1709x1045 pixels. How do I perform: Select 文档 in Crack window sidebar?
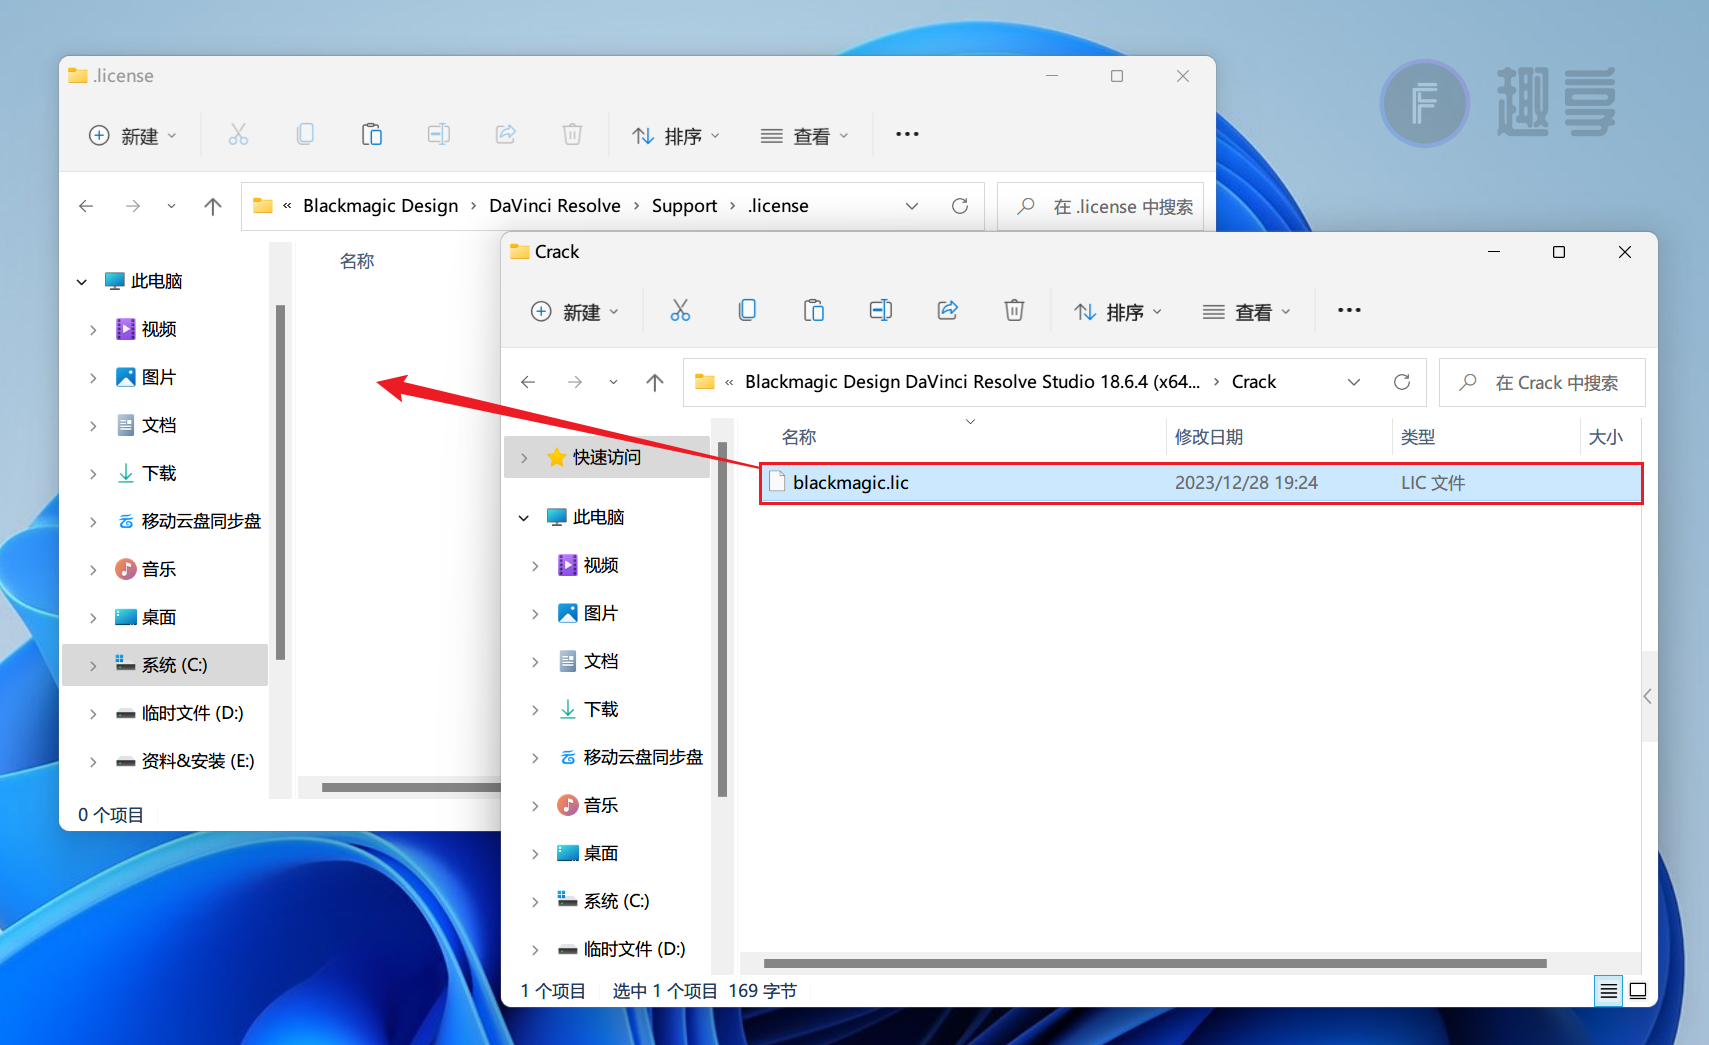pyautogui.click(x=600, y=662)
